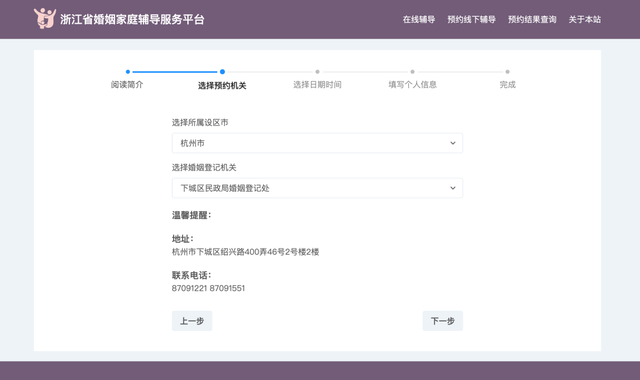
Task: Go to 预约结果查询 page
Action: coord(532,19)
